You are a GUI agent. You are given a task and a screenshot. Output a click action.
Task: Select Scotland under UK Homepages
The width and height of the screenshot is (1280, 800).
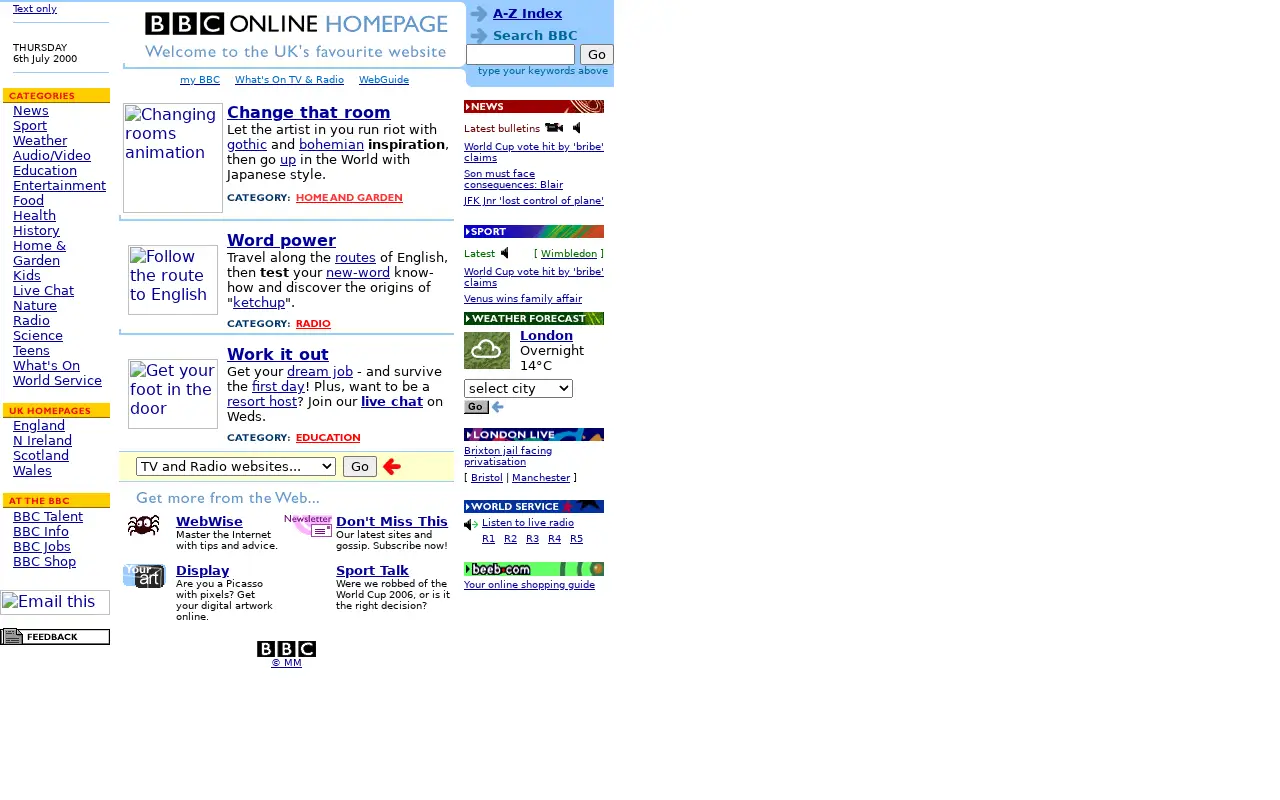(41, 456)
